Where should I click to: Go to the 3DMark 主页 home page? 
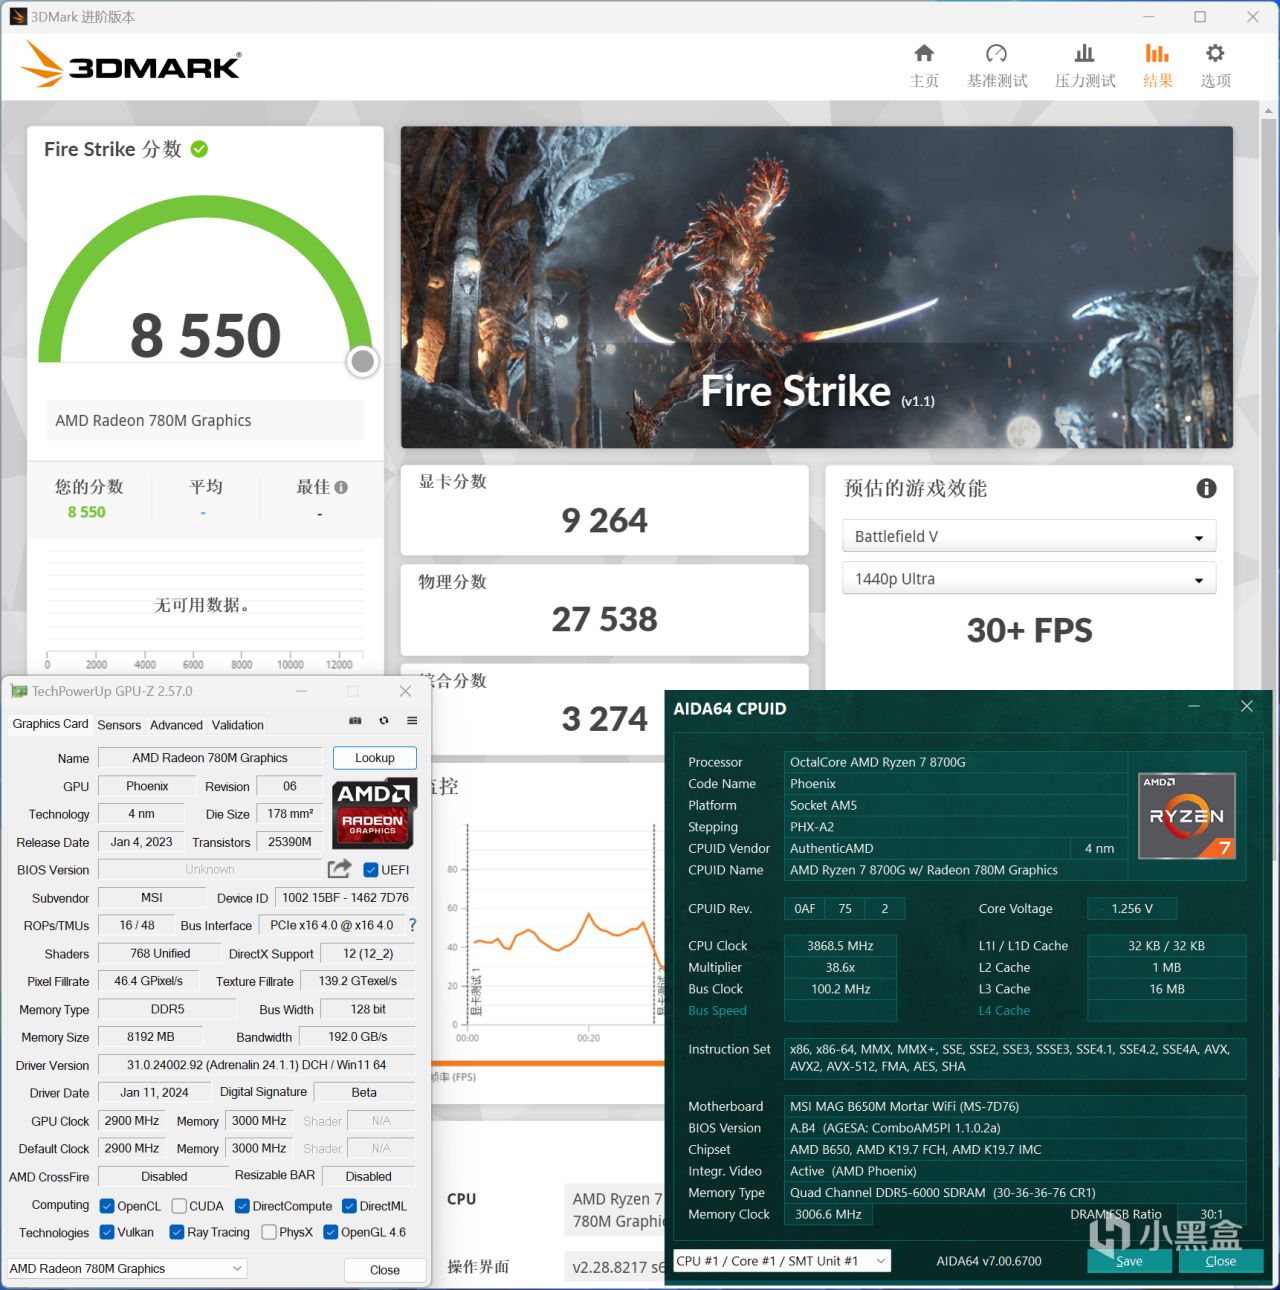coord(924,66)
